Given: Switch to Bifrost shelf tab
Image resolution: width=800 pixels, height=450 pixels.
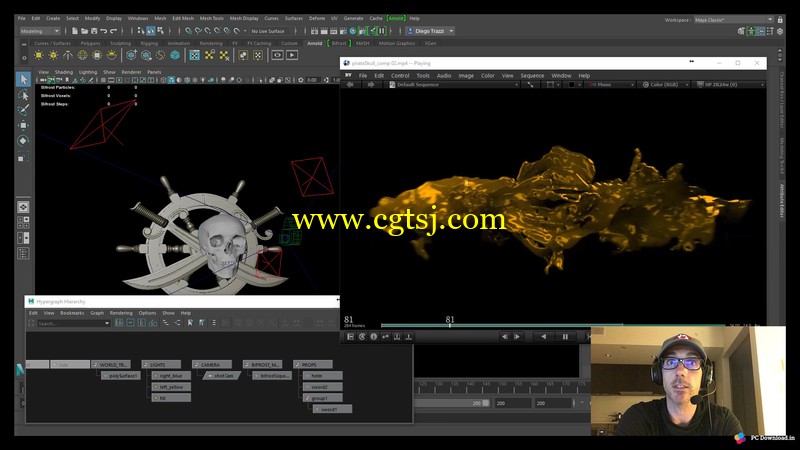Looking at the screenshot, I should [x=339, y=43].
